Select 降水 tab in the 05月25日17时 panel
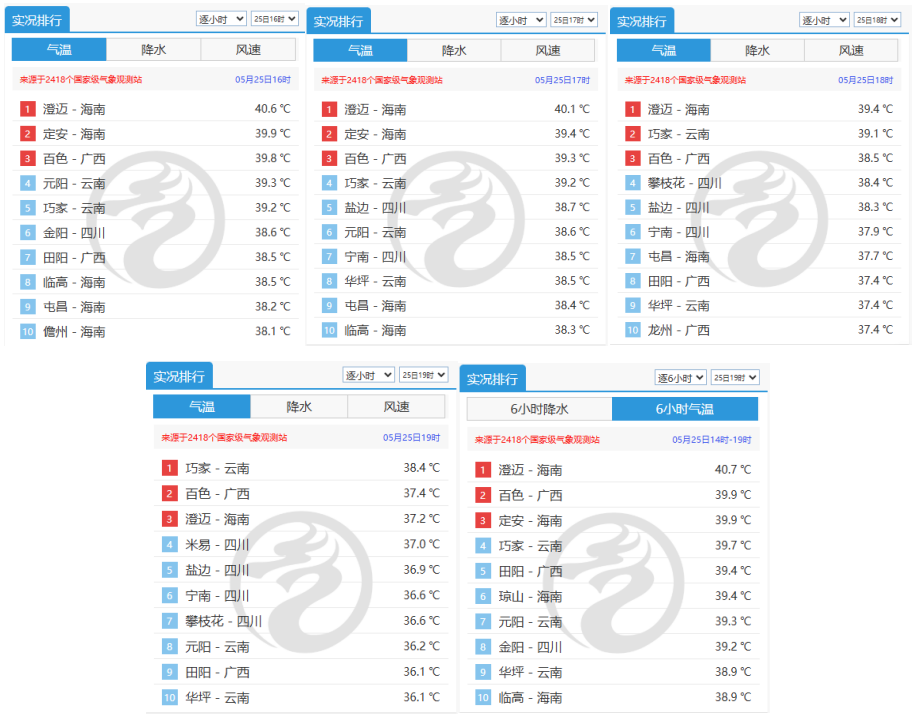915x720 pixels. [x=454, y=51]
